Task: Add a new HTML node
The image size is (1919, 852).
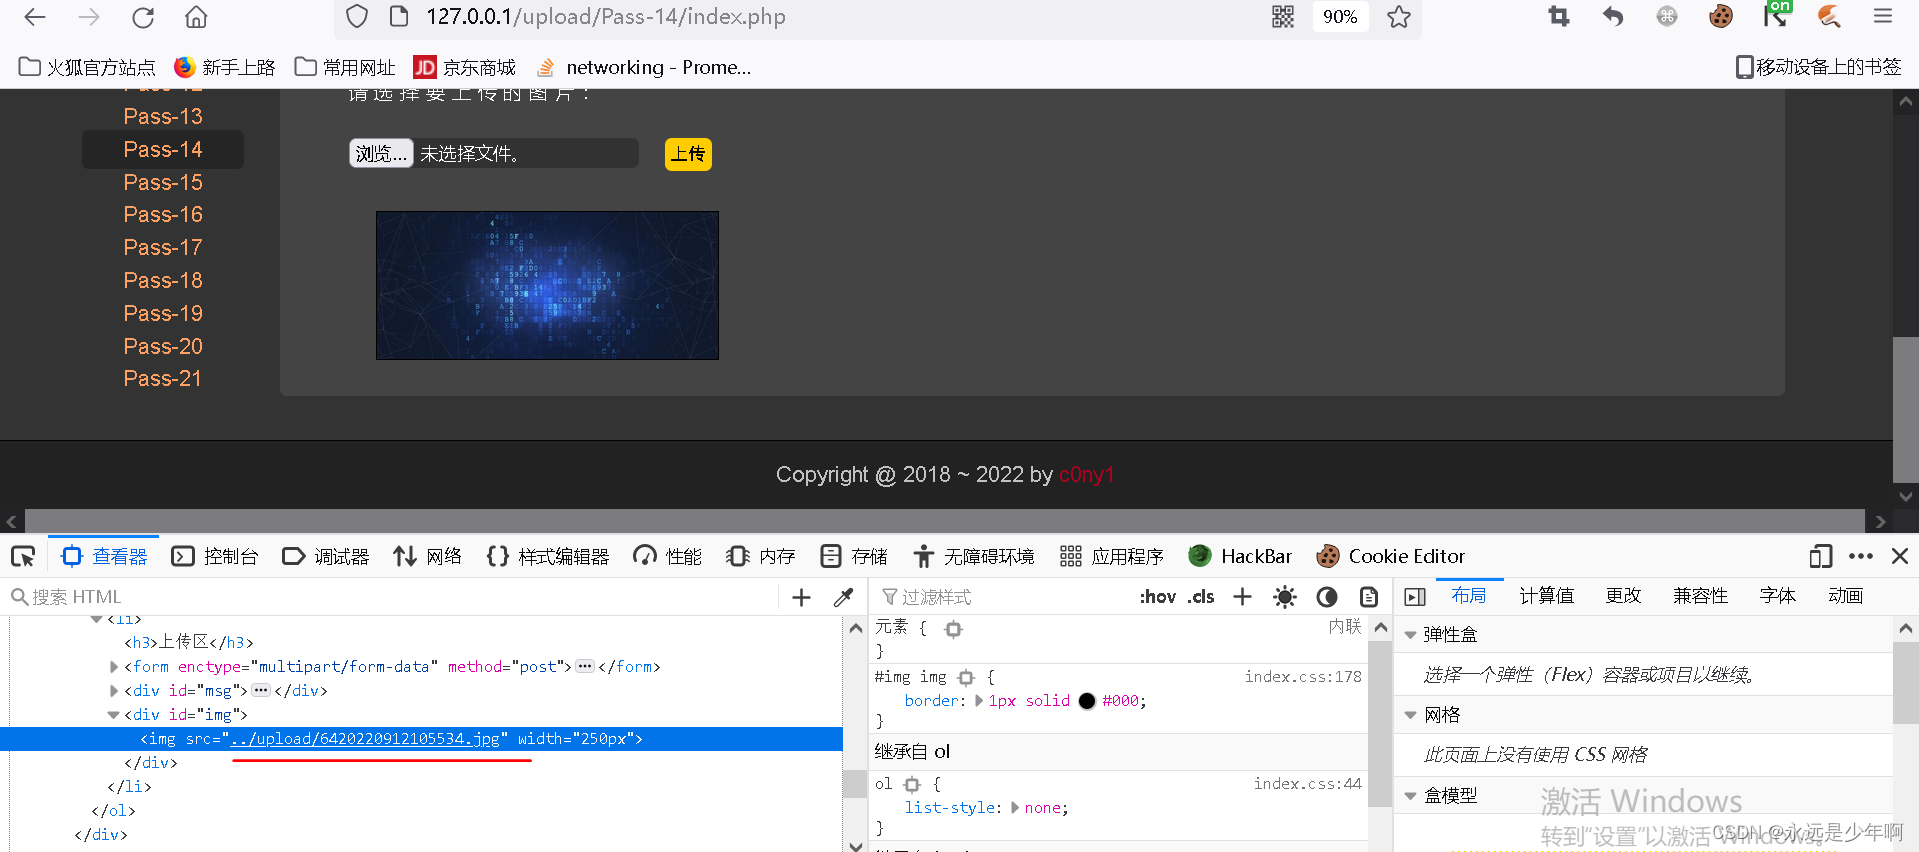Action: 801,597
